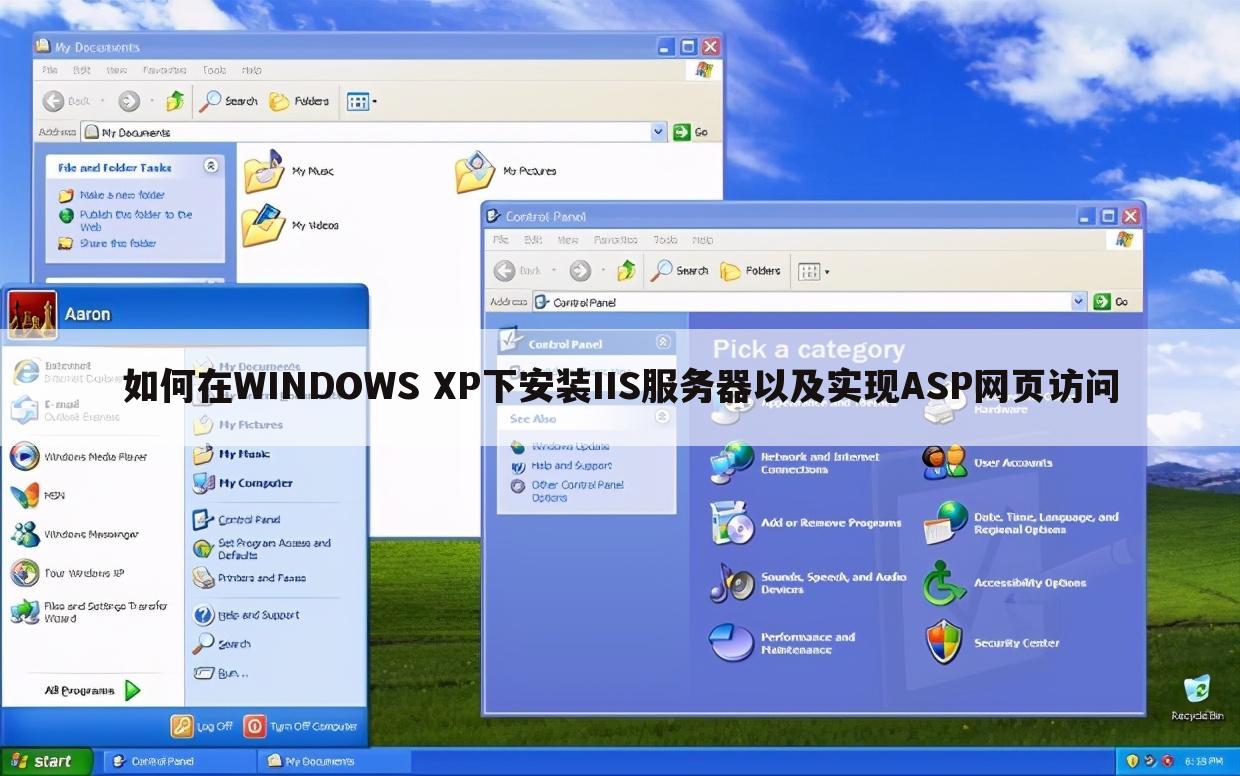
Task: Toggle Folders pane in Control Panel toolbar
Action: coord(750,271)
